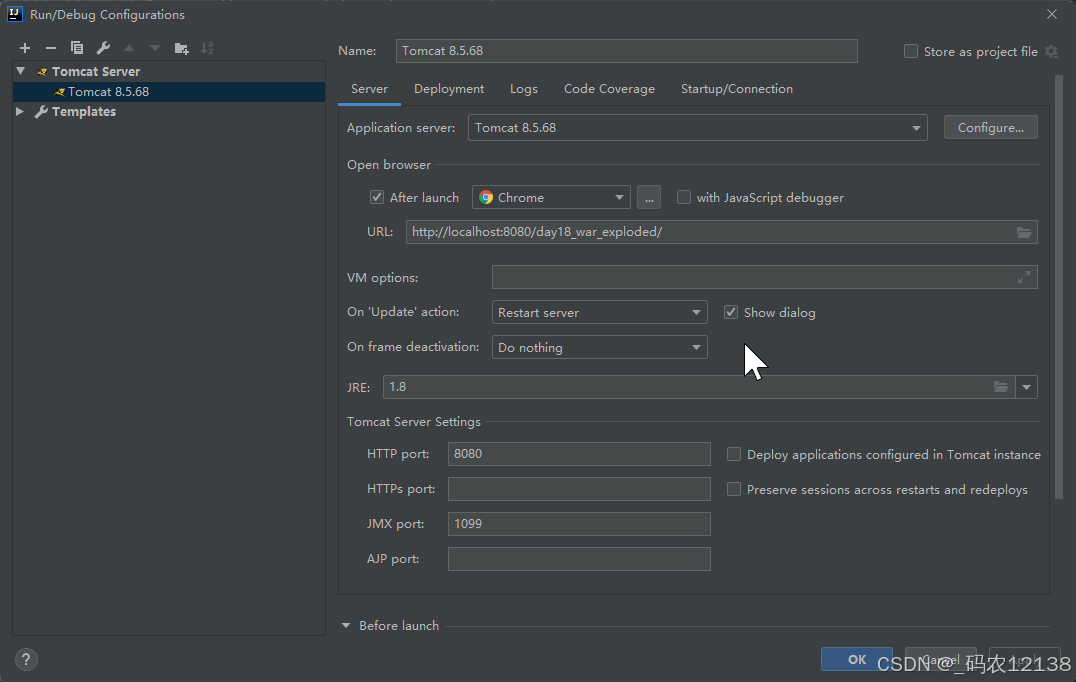Browse URL using folder icon in URL field
Screen dimensions: 1076x682
(x=1024, y=233)
